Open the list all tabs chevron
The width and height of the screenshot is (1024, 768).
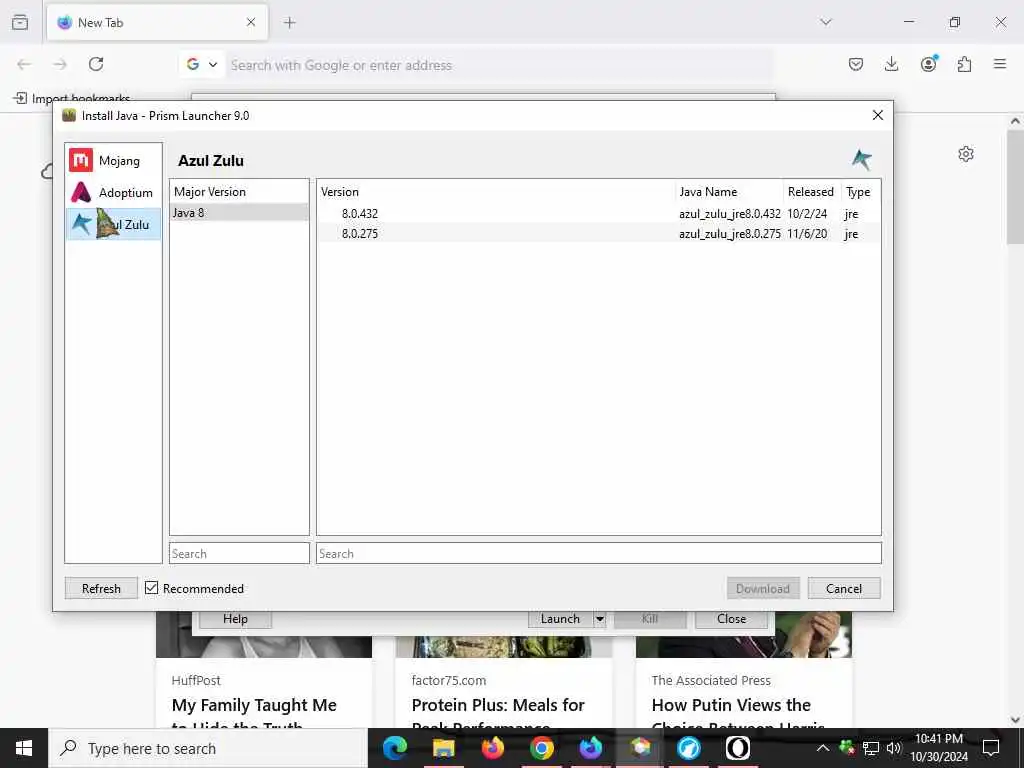(x=826, y=22)
